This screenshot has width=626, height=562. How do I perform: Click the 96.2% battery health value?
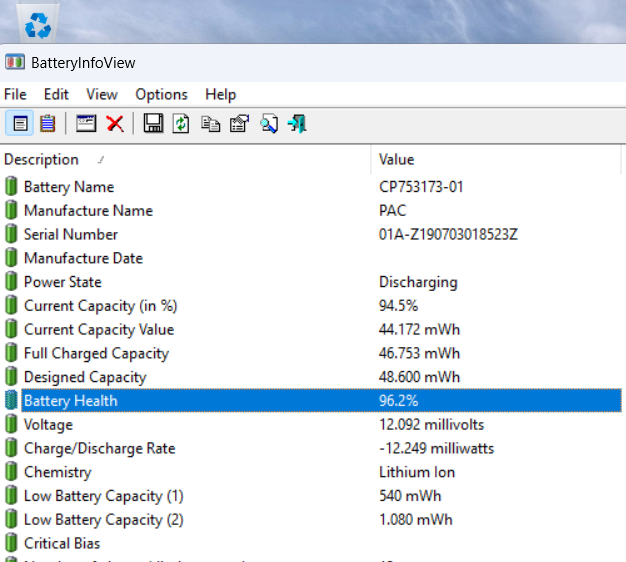(398, 400)
